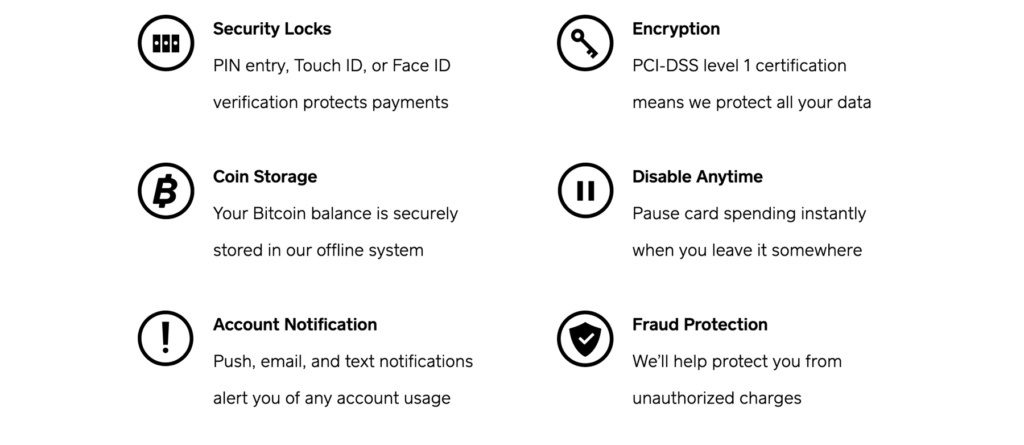Screen dimensions: 1024x445
Task: Click the PCI-DSS level 1 certification text
Action: click(739, 66)
